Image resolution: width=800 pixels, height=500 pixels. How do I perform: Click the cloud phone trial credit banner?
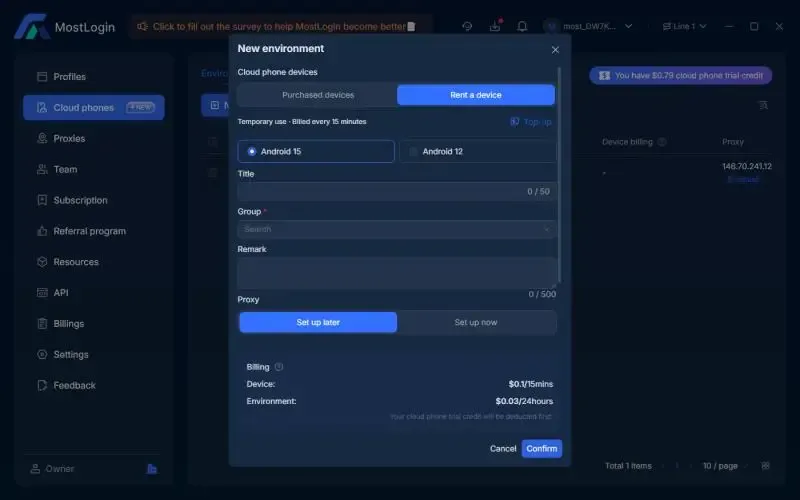point(681,76)
